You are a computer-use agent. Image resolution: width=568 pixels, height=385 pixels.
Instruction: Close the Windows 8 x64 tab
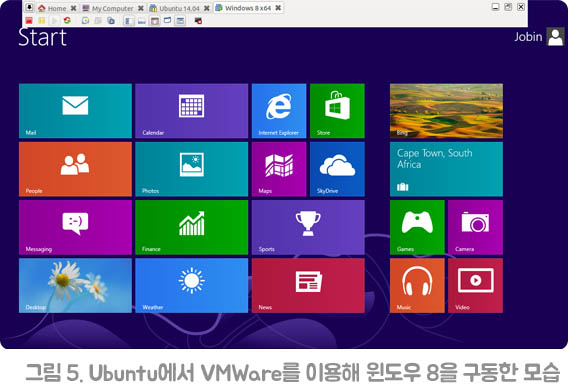tap(278, 8)
